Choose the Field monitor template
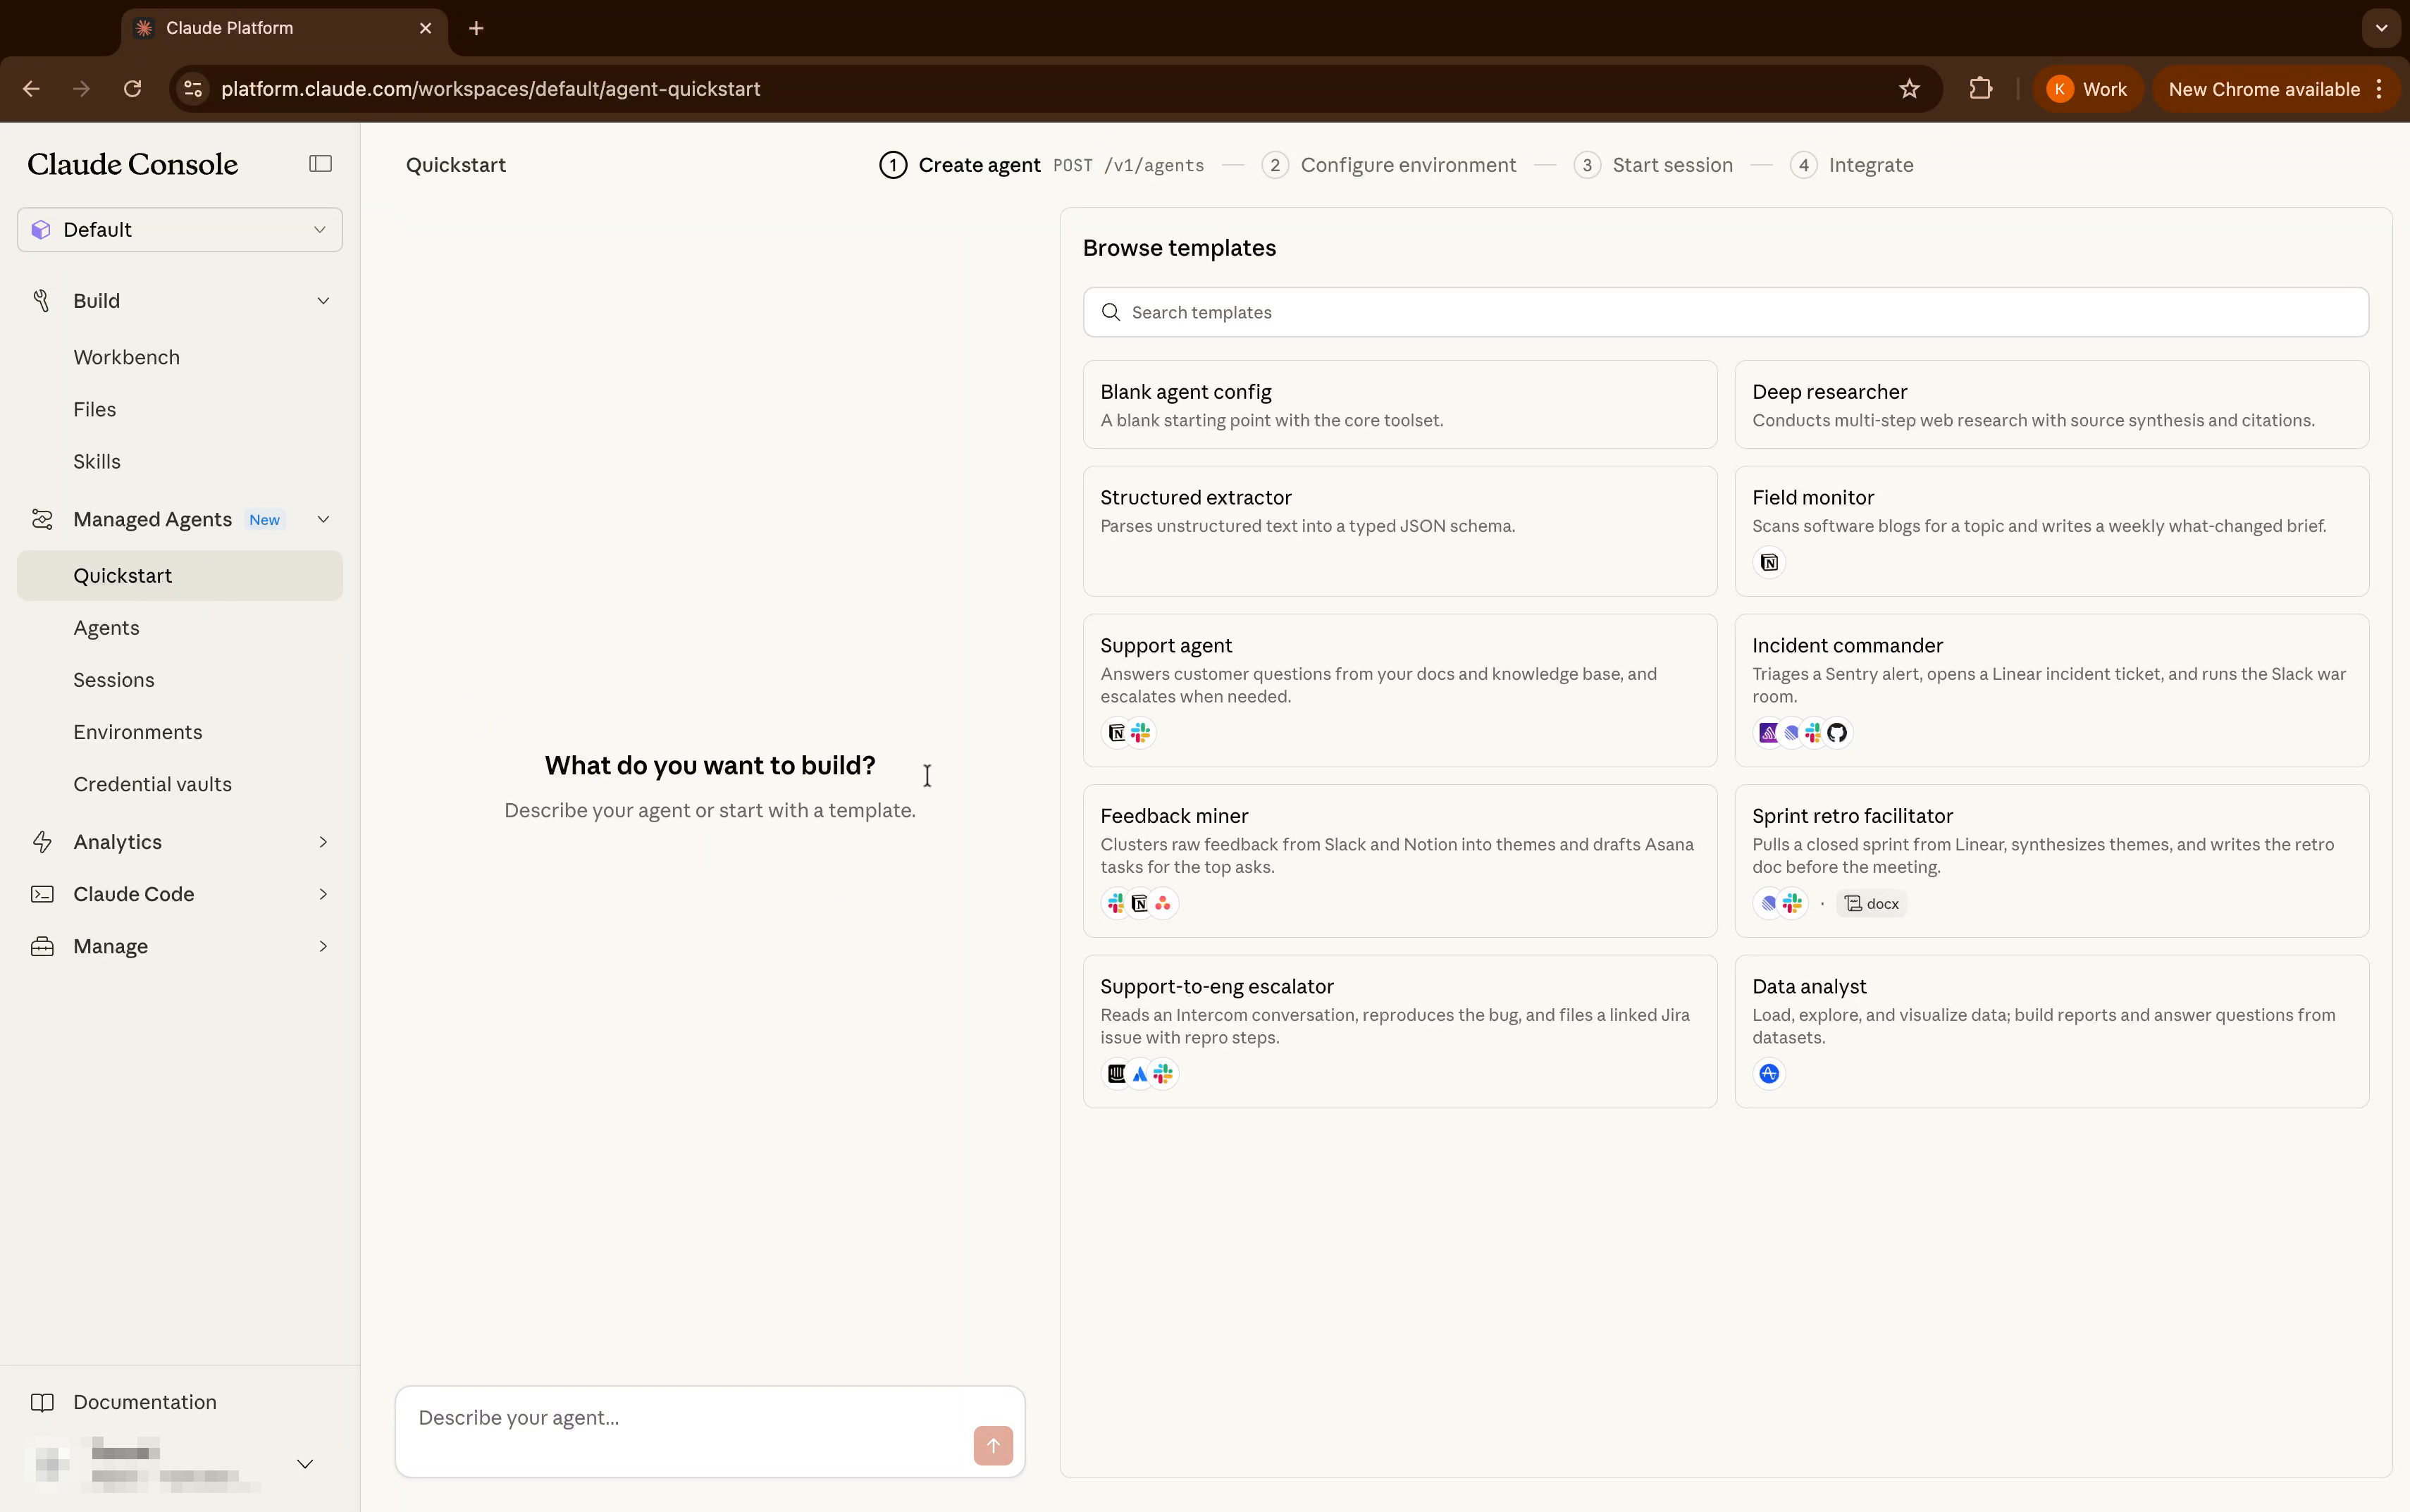 pyautogui.click(x=2051, y=531)
